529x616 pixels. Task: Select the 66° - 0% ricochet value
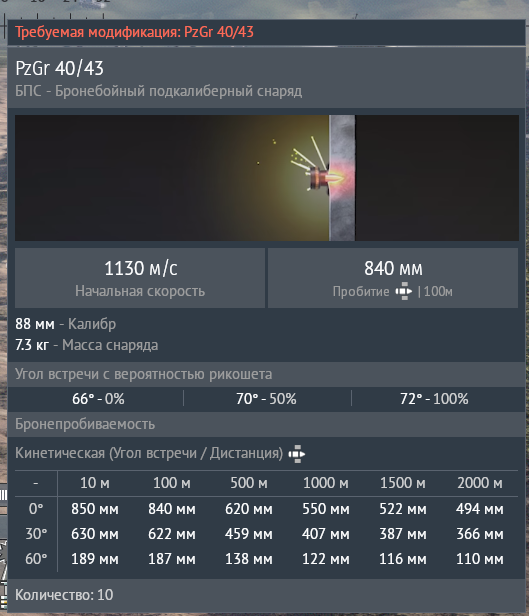(x=98, y=399)
